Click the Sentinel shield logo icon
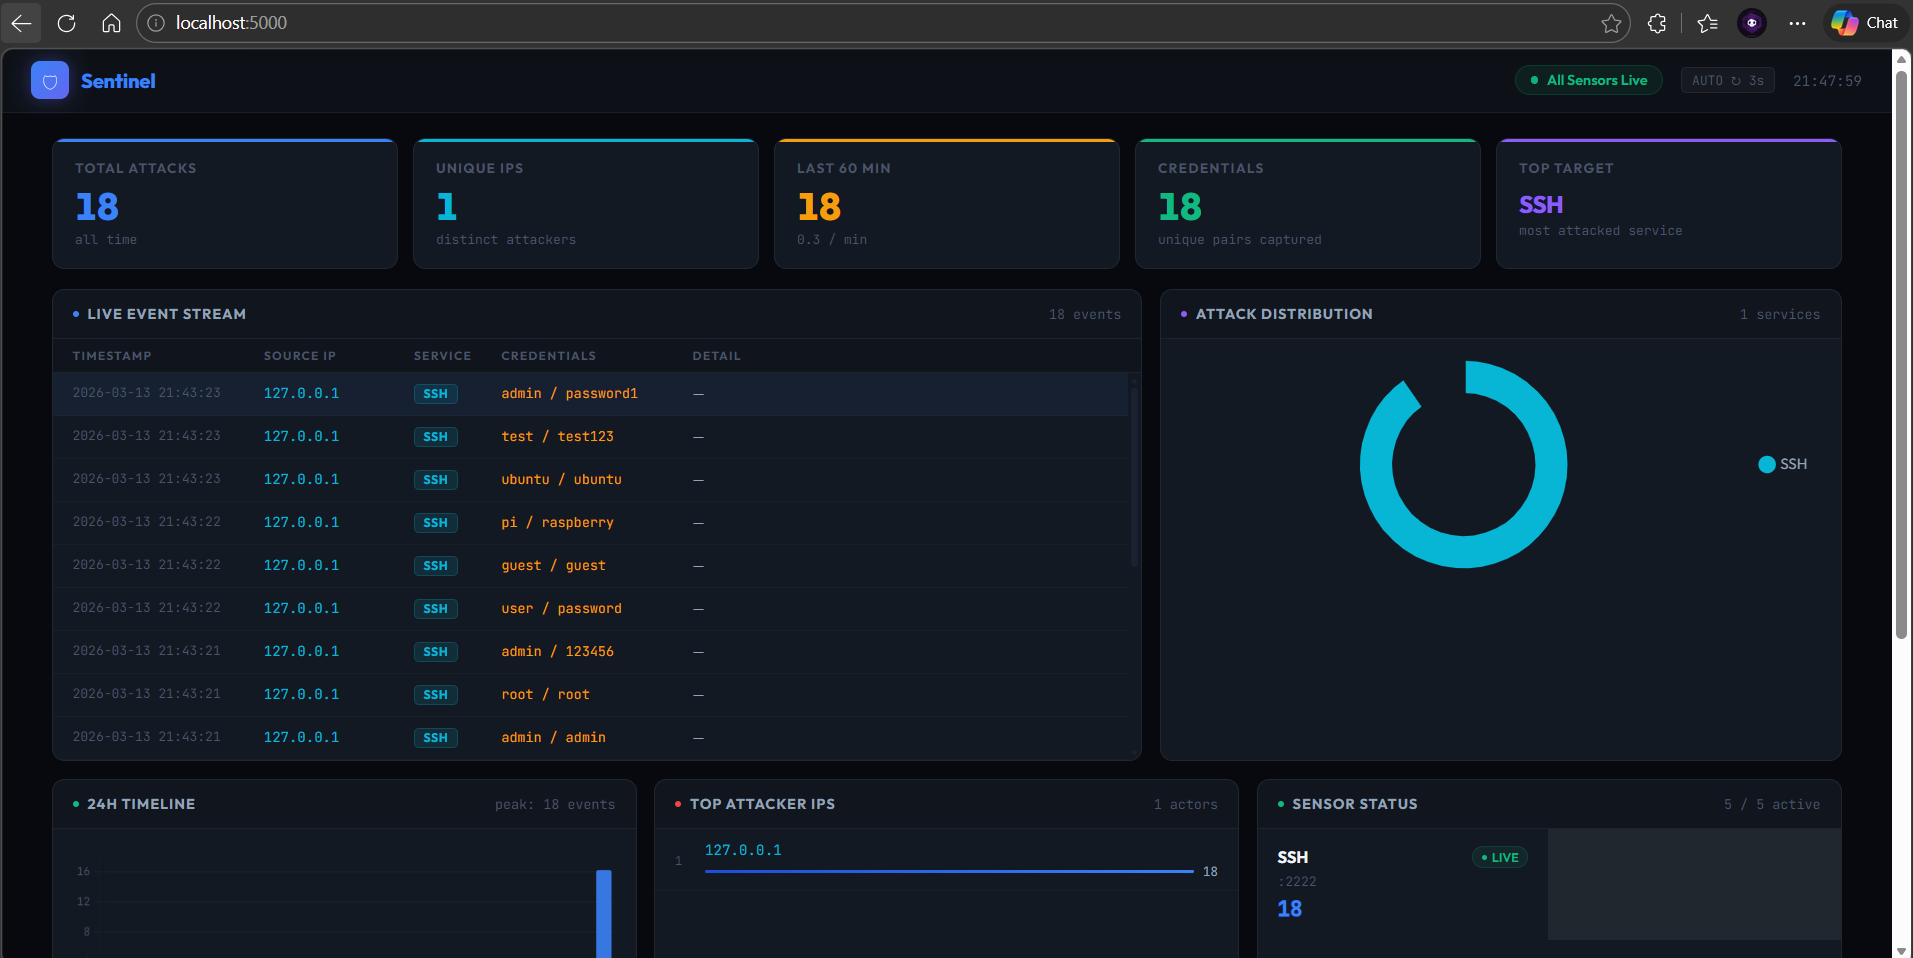 click(x=50, y=81)
